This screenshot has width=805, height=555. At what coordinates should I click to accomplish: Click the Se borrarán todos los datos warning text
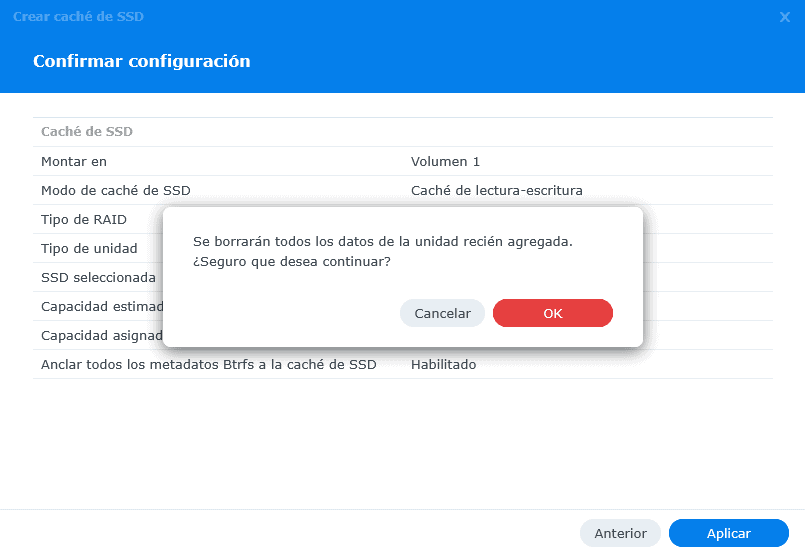[x=382, y=242]
